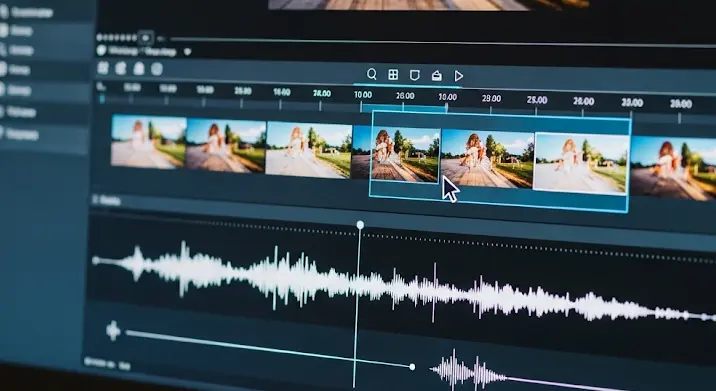This screenshot has height=391, width=716.
Task: Click the small boxed button after the row of dots
Action: pos(146,37)
